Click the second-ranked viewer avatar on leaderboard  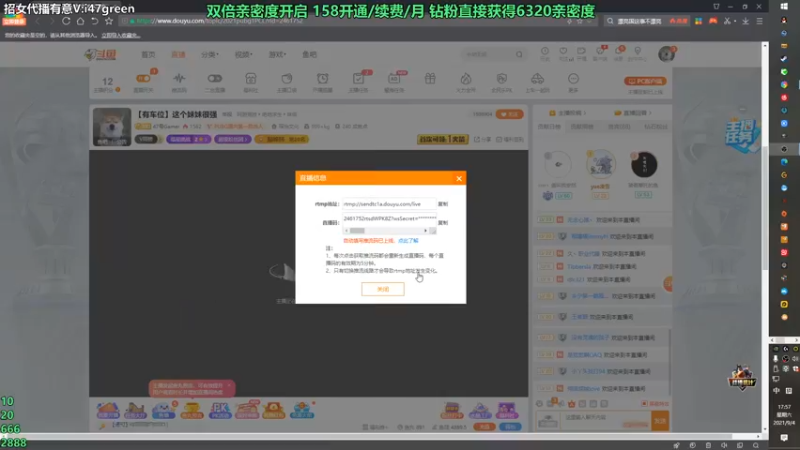558,164
